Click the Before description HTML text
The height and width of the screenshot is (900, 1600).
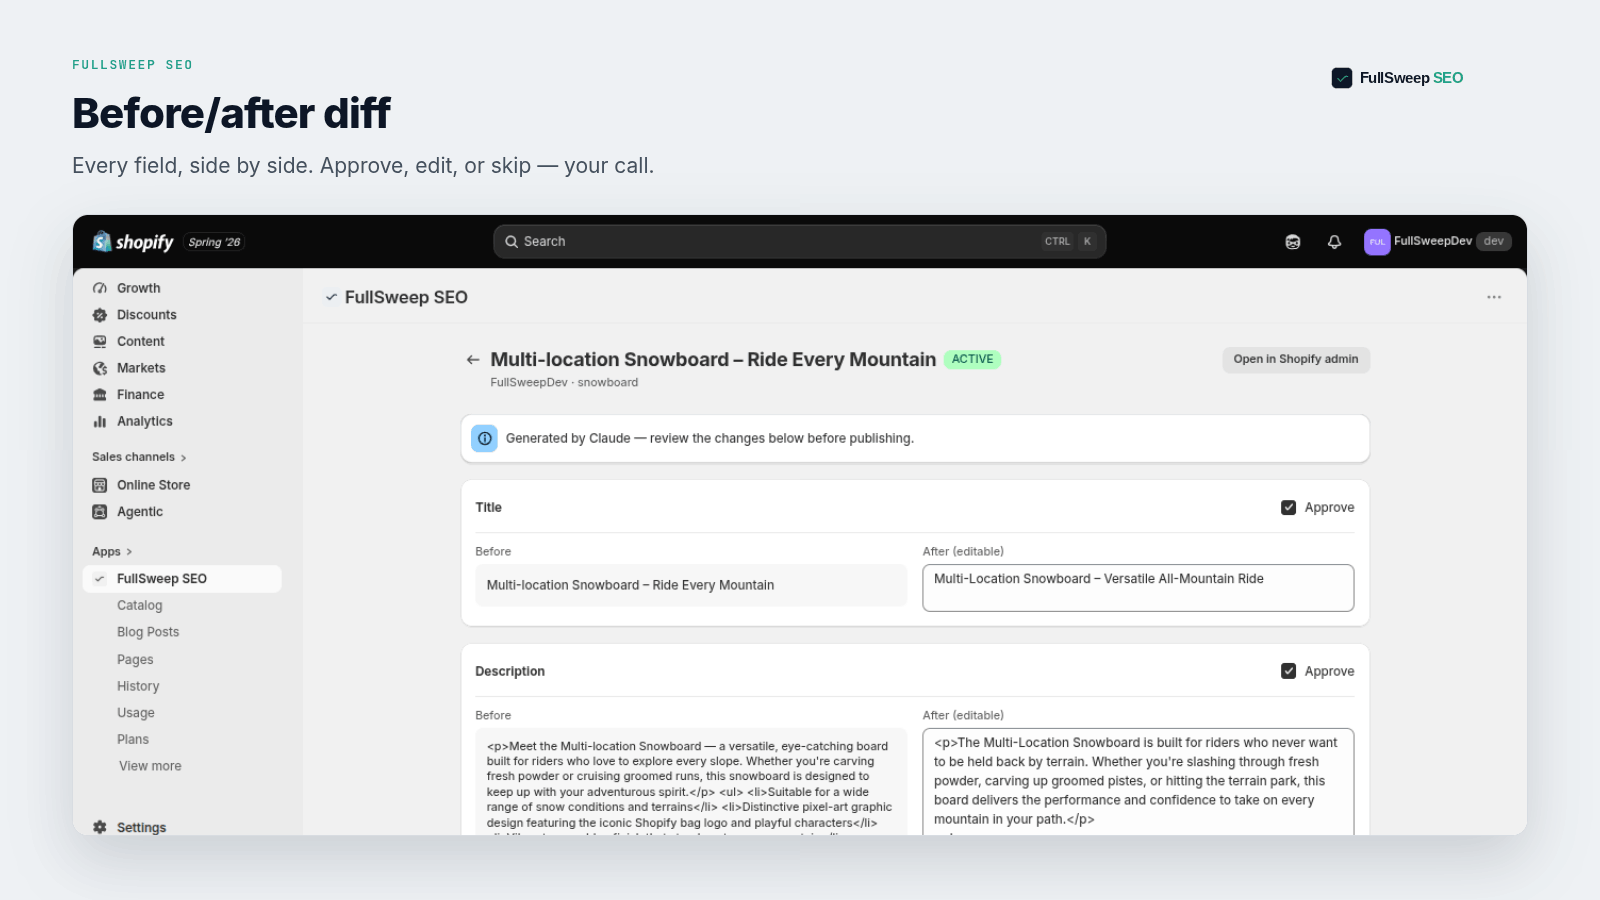[x=691, y=782]
